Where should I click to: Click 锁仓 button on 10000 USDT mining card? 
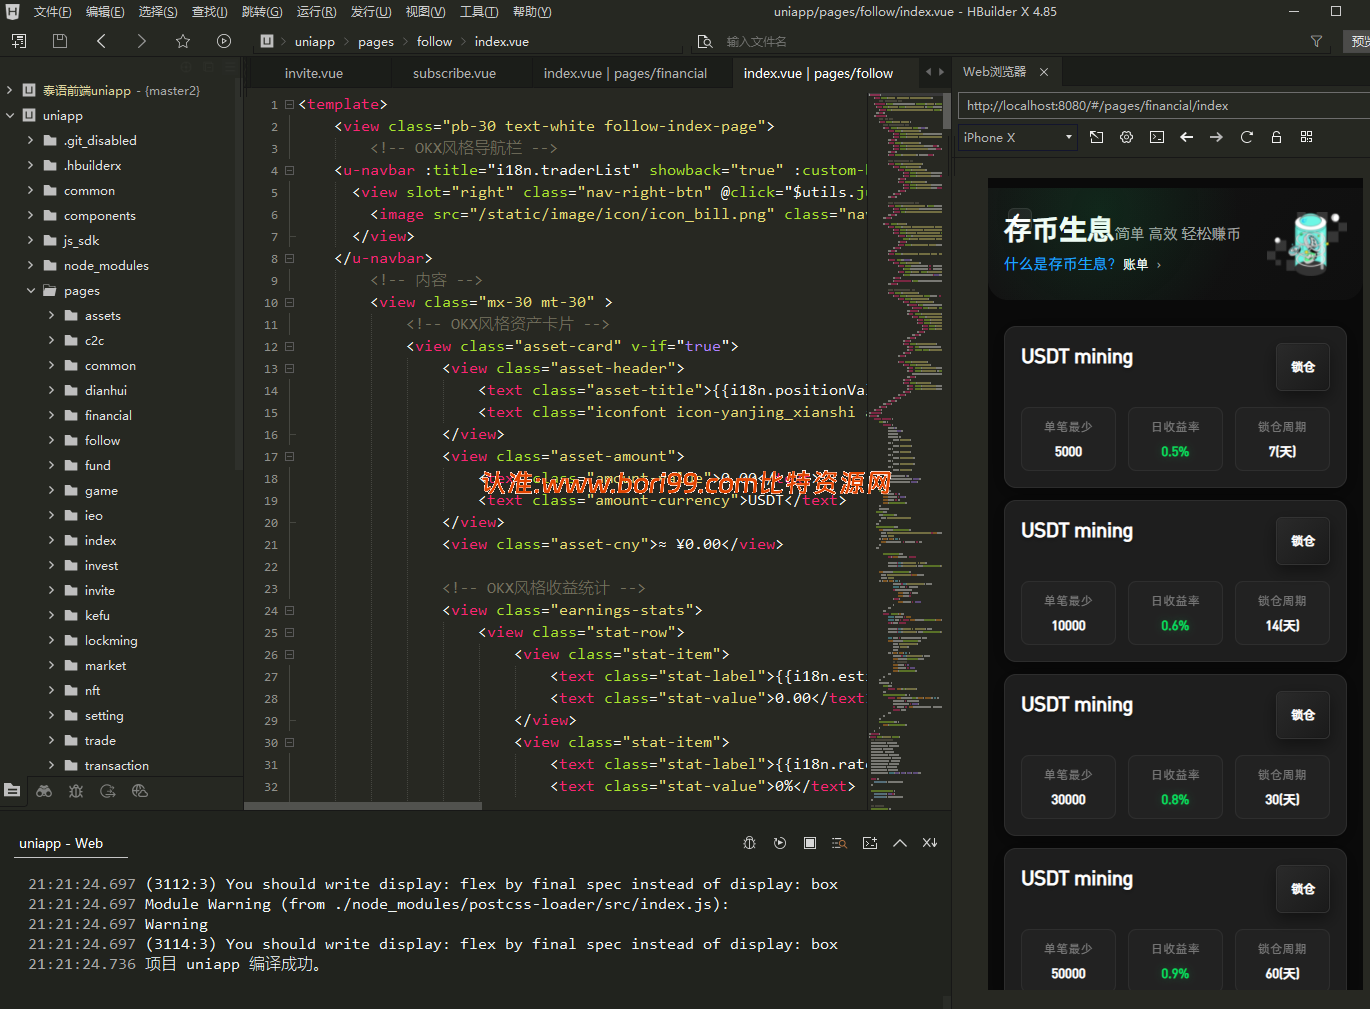[x=1302, y=541]
